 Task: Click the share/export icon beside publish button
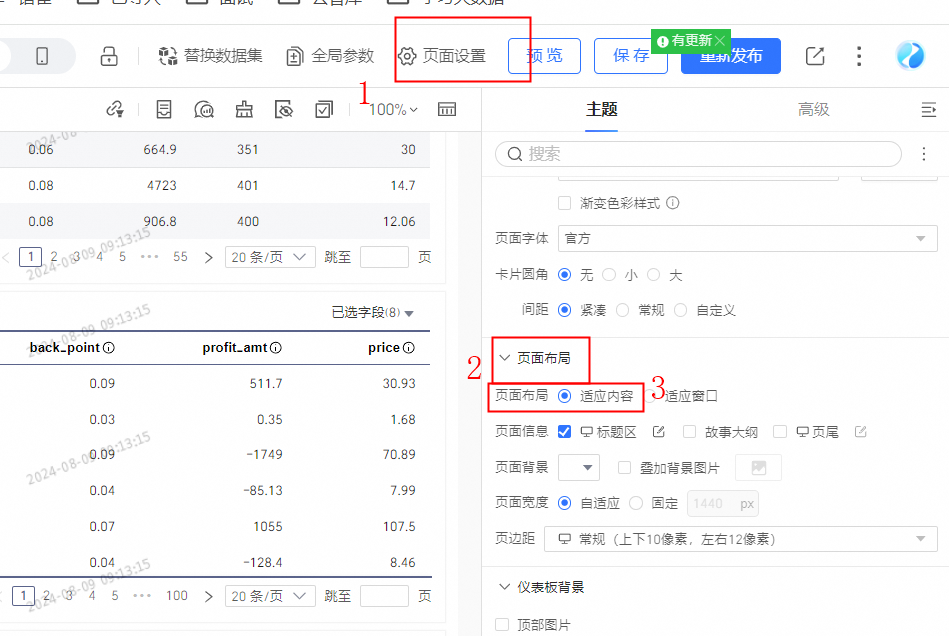(x=815, y=56)
